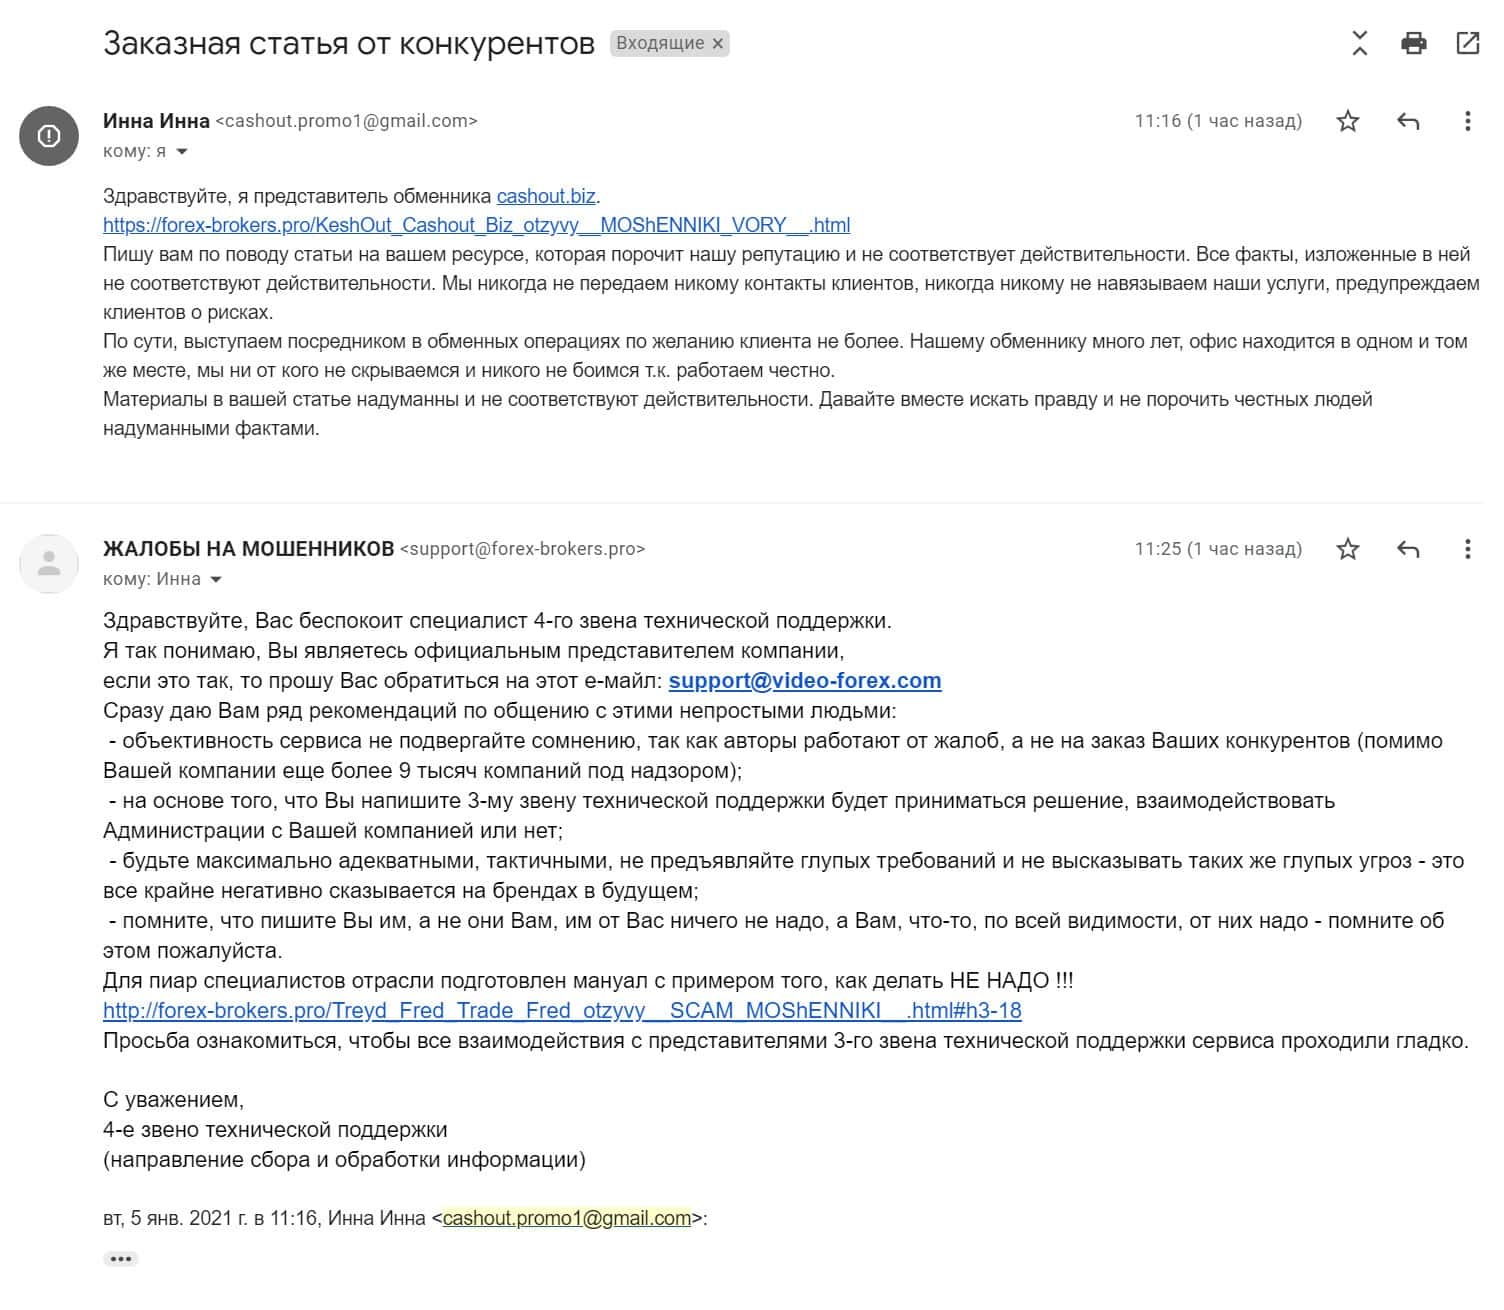Screen dimensions: 1504x1310
Task: Expand recipient details under Инна Инна
Action: click(x=182, y=152)
